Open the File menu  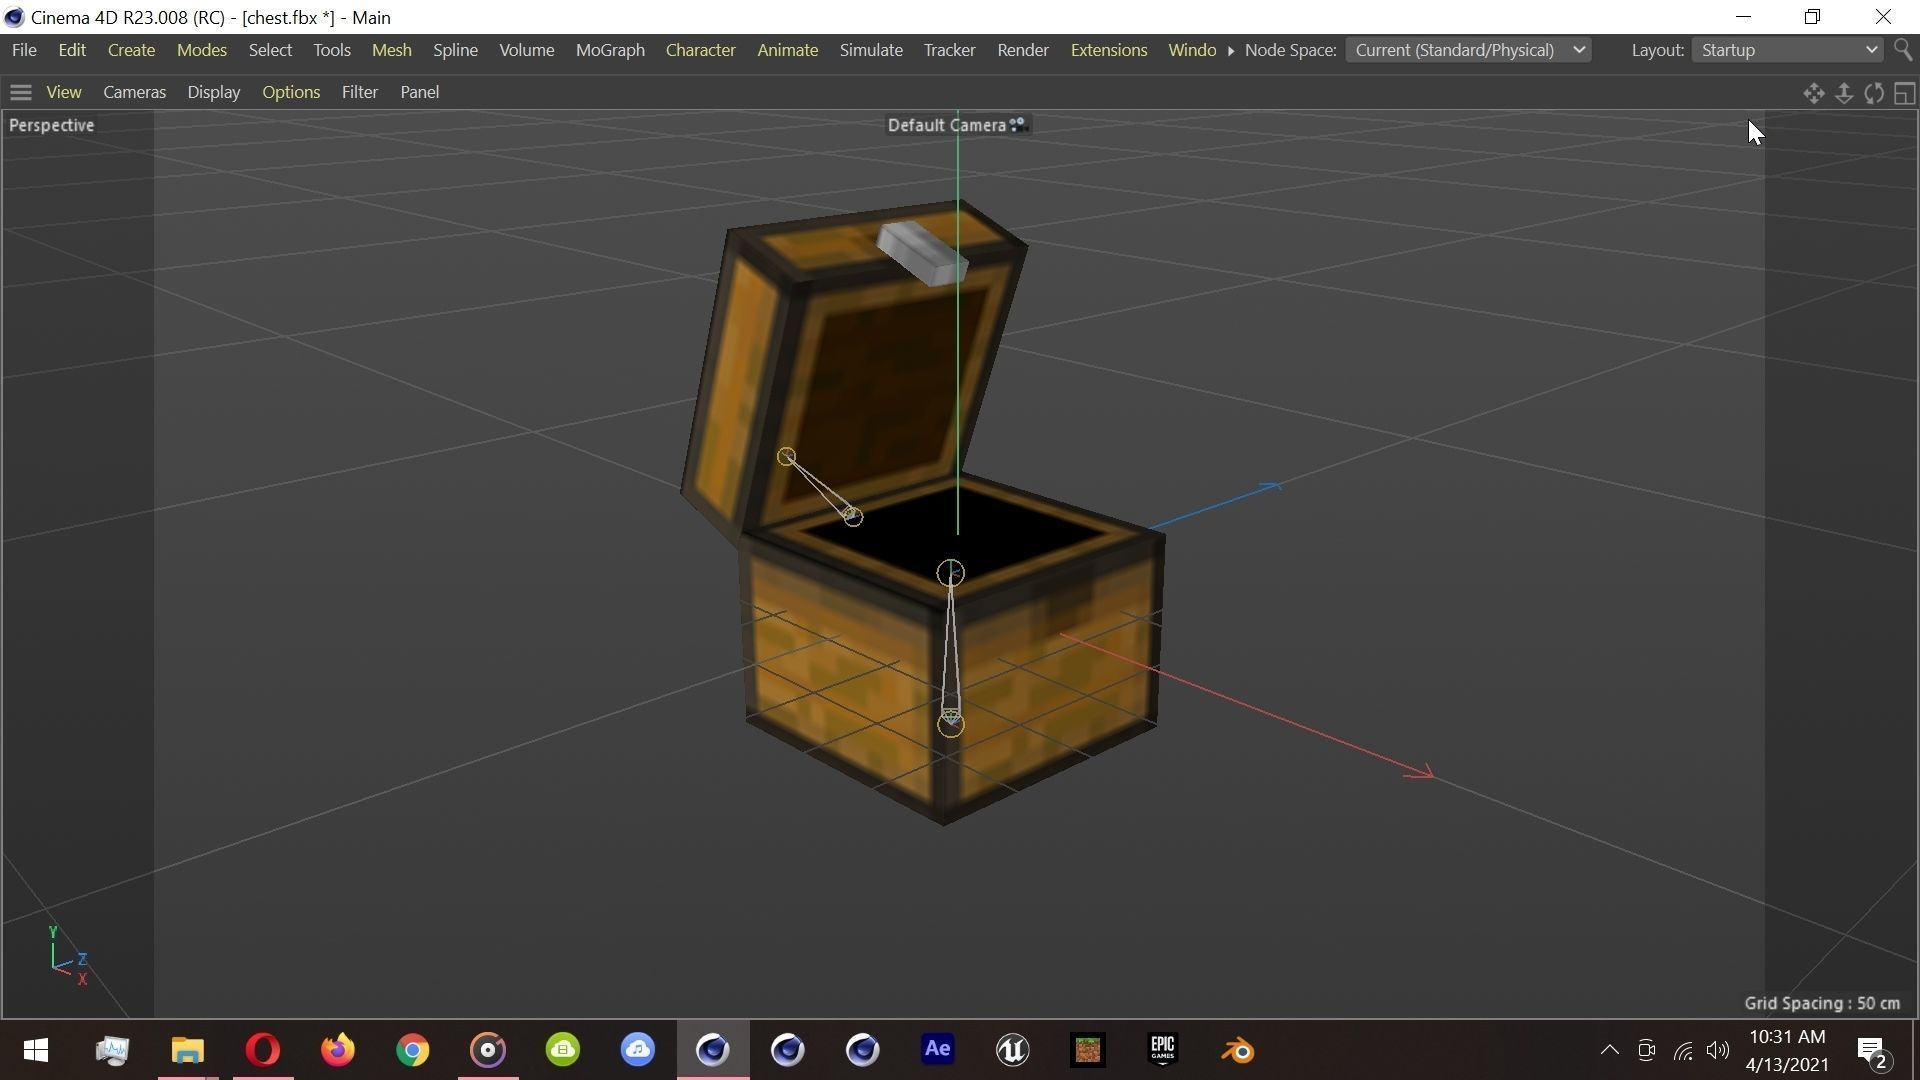click(24, 50)
